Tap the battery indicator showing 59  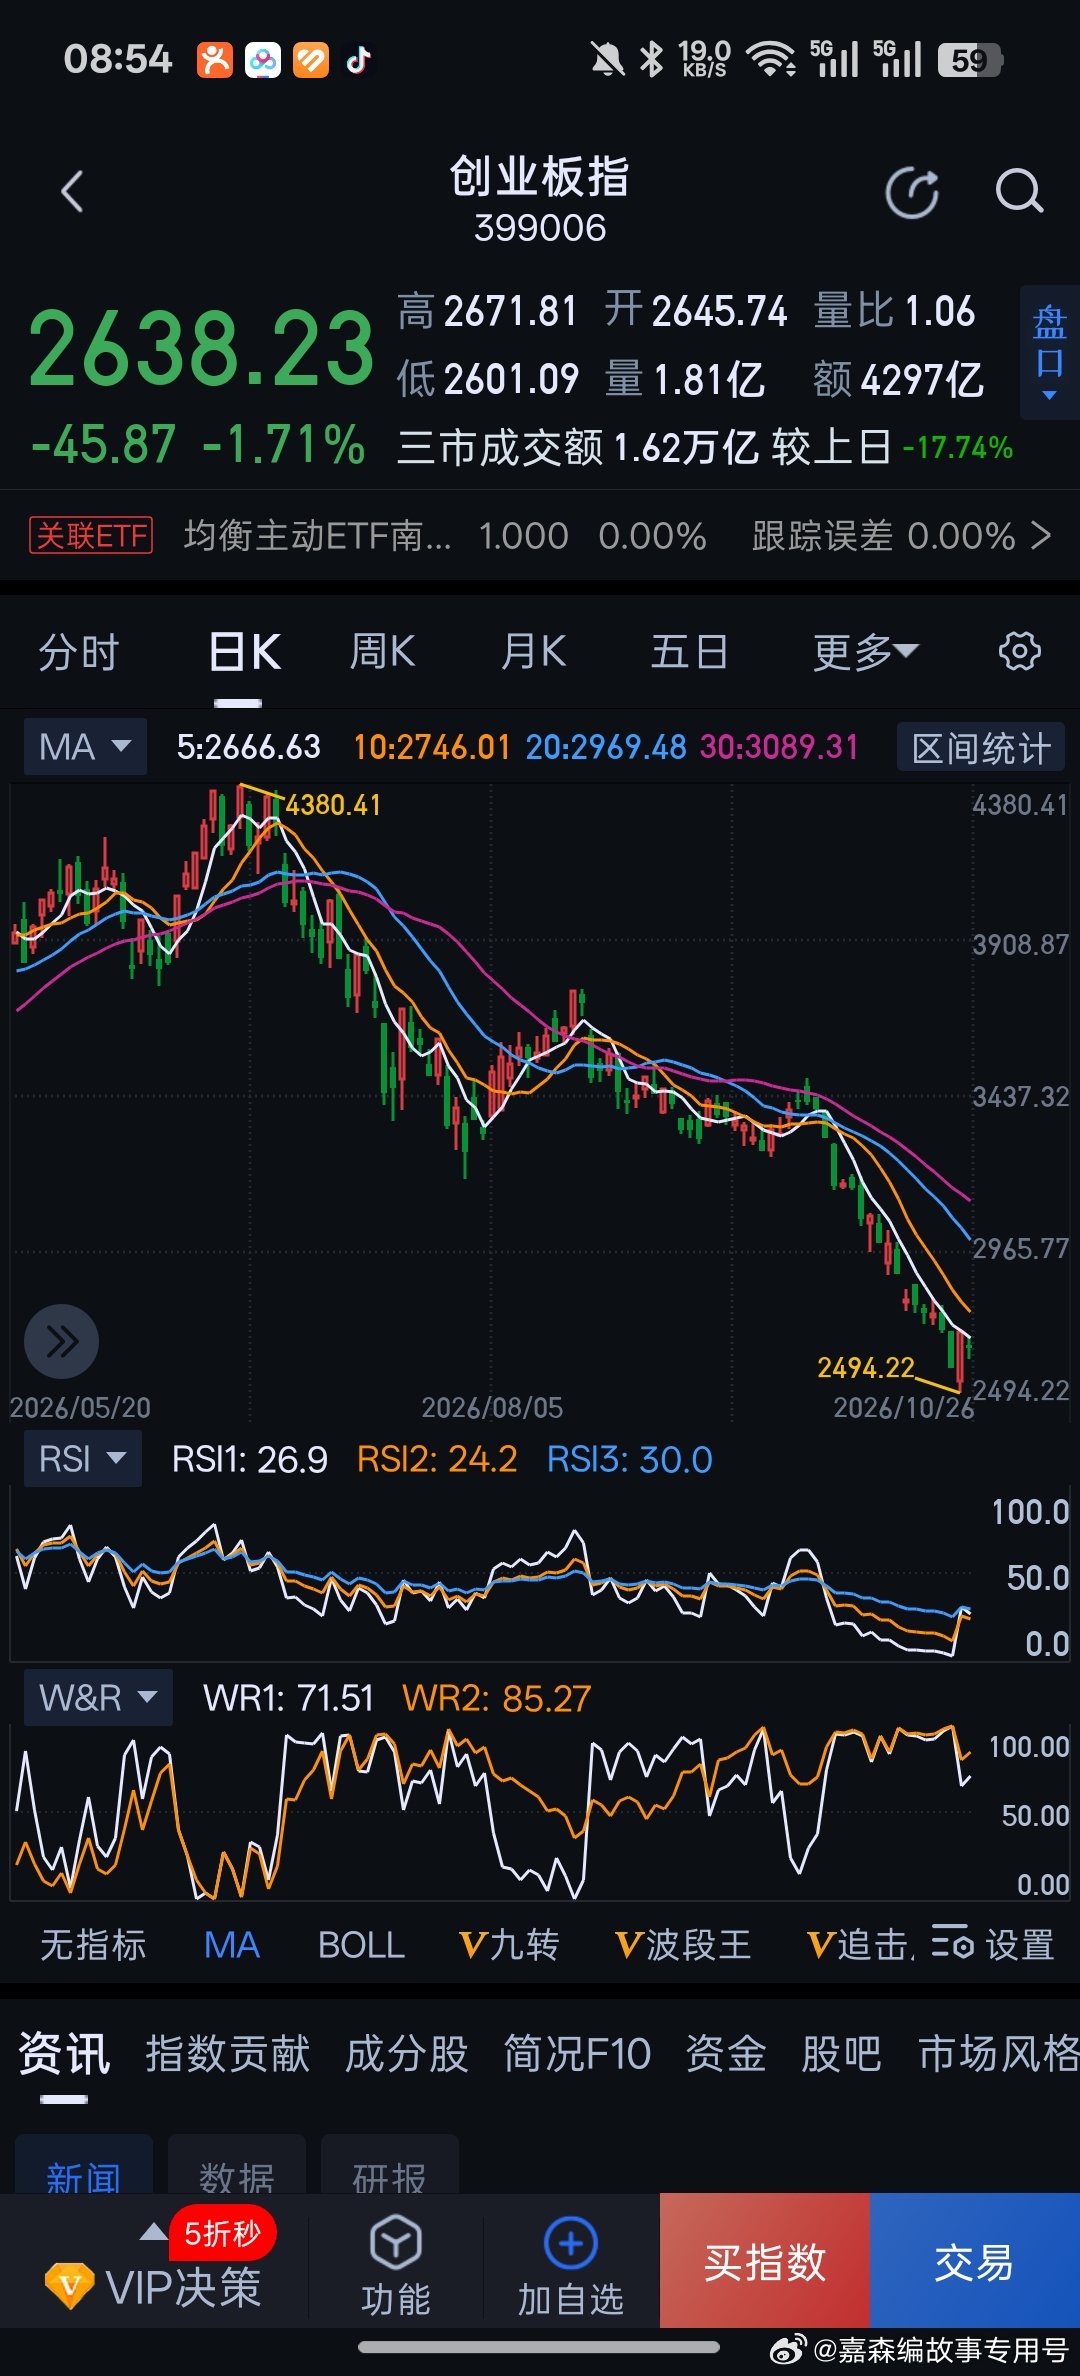[x=970, y=61]
